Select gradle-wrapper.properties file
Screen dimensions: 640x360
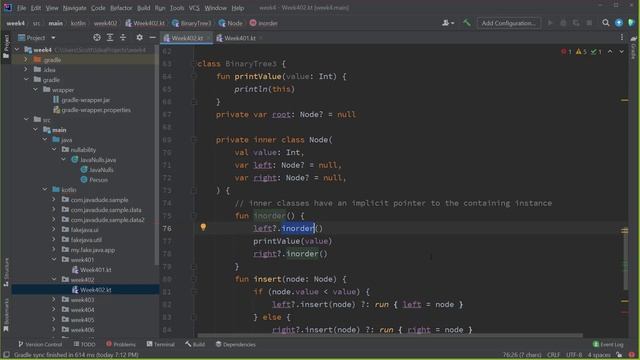pos(92,110)
